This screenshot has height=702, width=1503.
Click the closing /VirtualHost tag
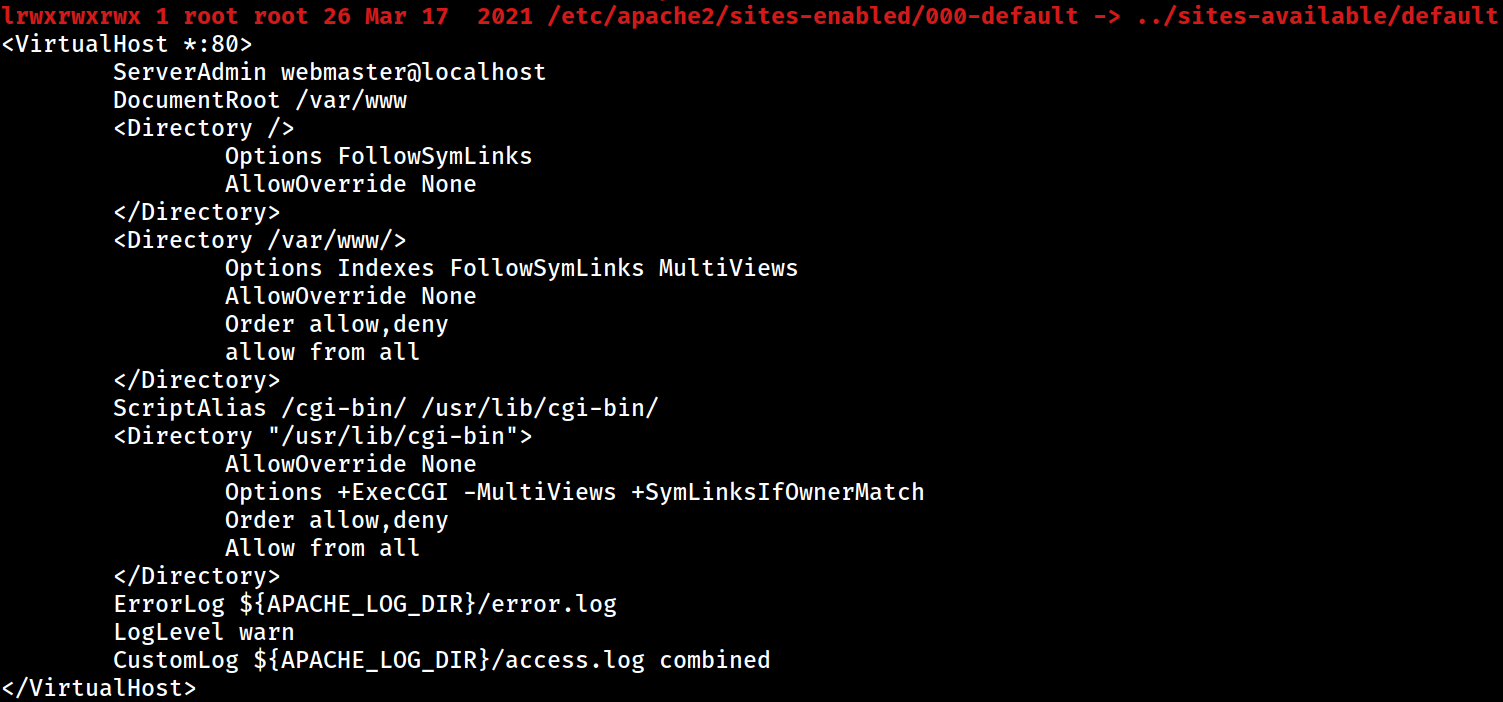tap(99, 688)
